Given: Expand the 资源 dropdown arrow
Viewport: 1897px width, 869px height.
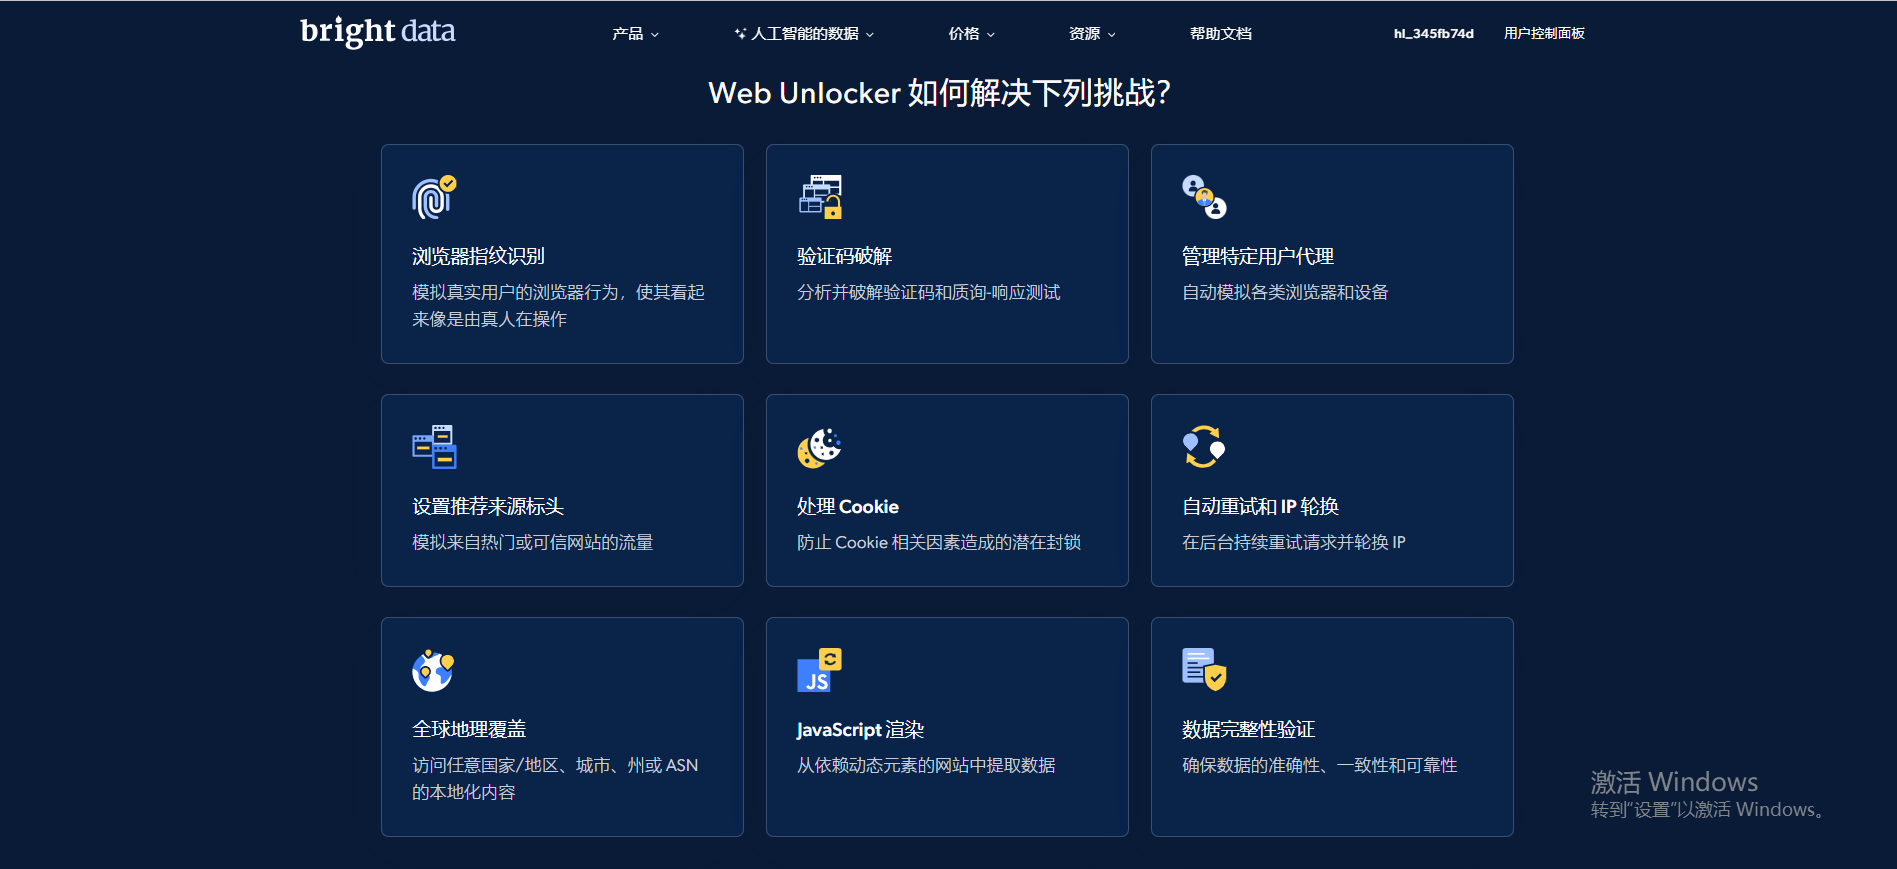Looking at the screenshot, I should point(1112,34).
